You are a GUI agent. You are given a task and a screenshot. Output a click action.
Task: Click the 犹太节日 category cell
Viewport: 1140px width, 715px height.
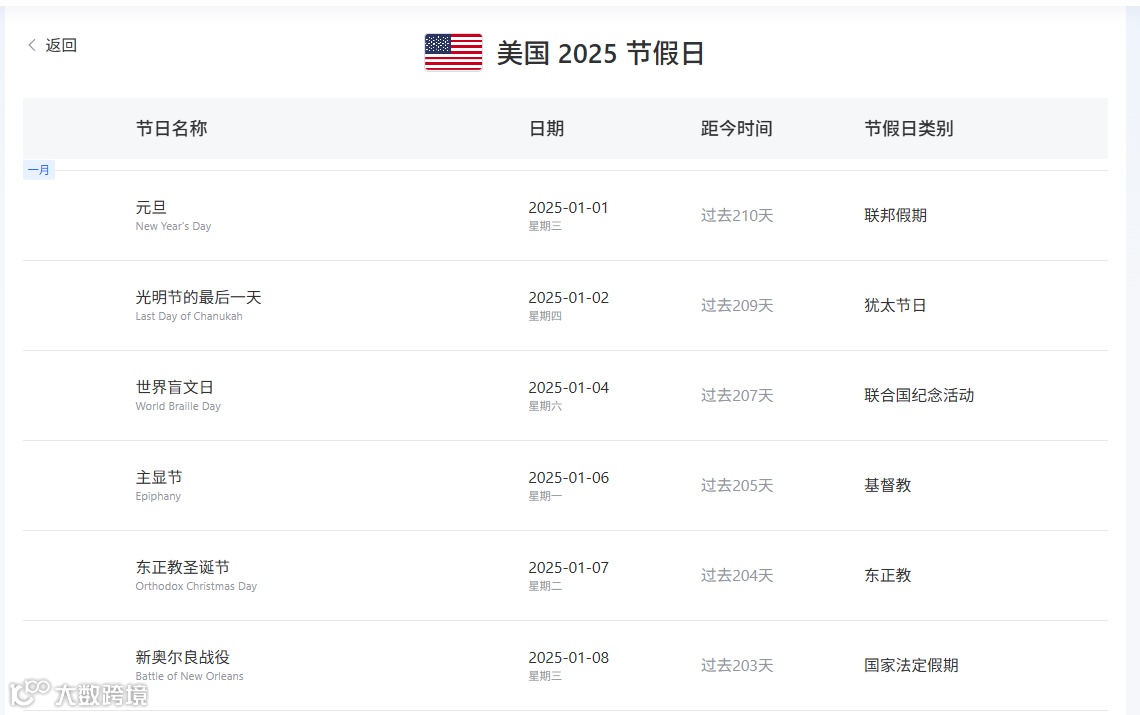click(896, 305)
